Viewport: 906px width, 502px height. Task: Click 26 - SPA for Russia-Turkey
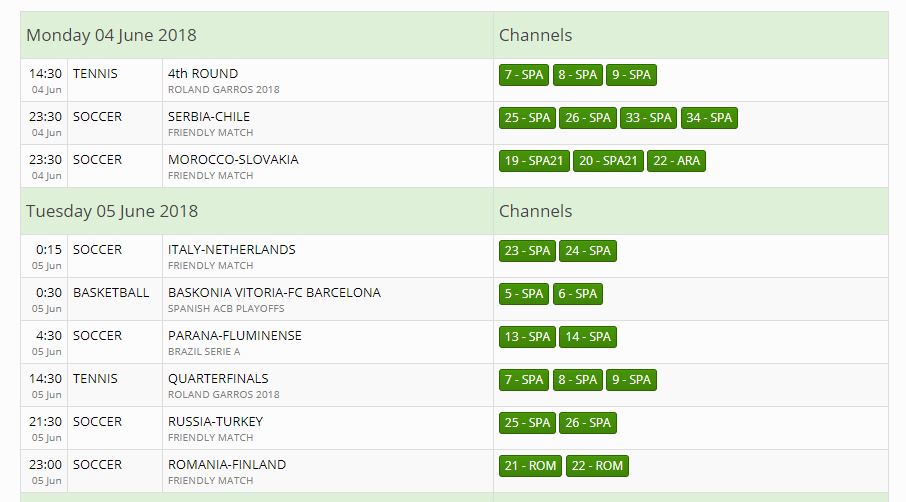tap(588, 423)
